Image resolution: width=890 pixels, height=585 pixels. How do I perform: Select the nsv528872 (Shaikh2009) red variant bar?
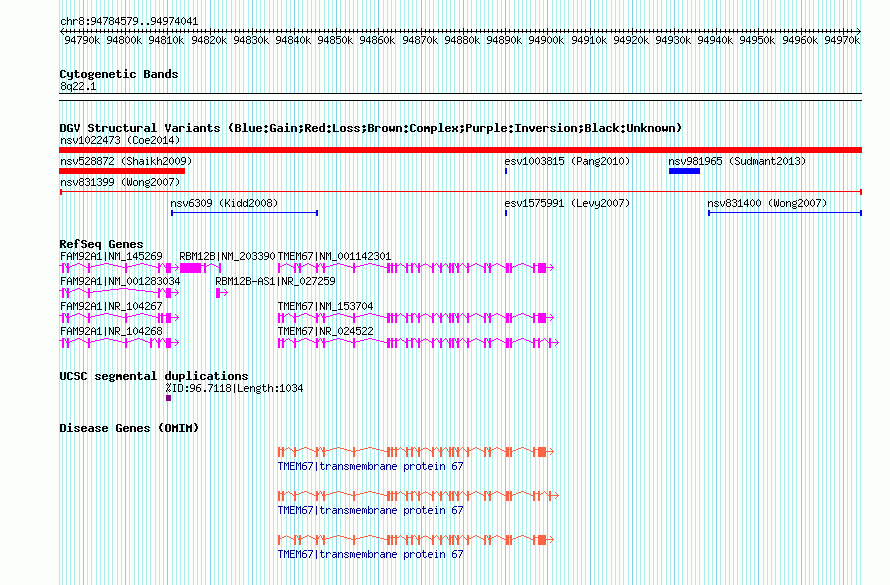pos(122,171)
